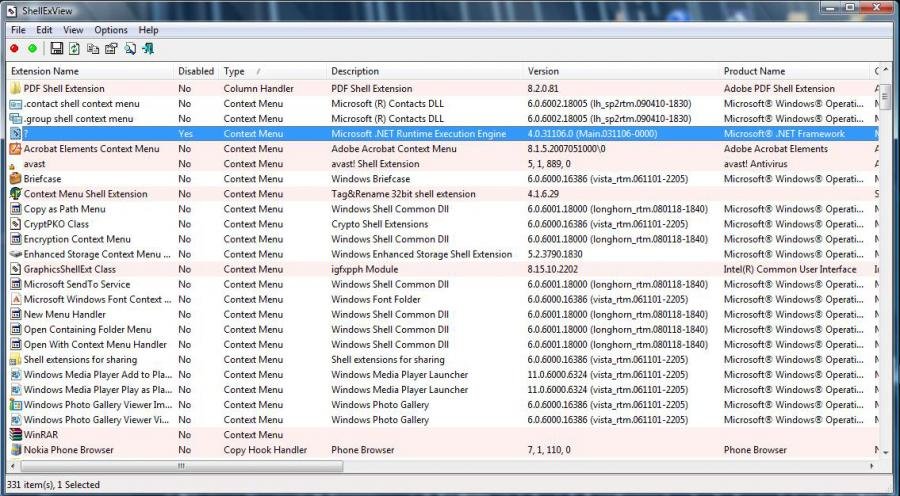900x496 pixels.
Task: Click the GraphicsShellExt Class icon
Action: (x=16, y=269)
